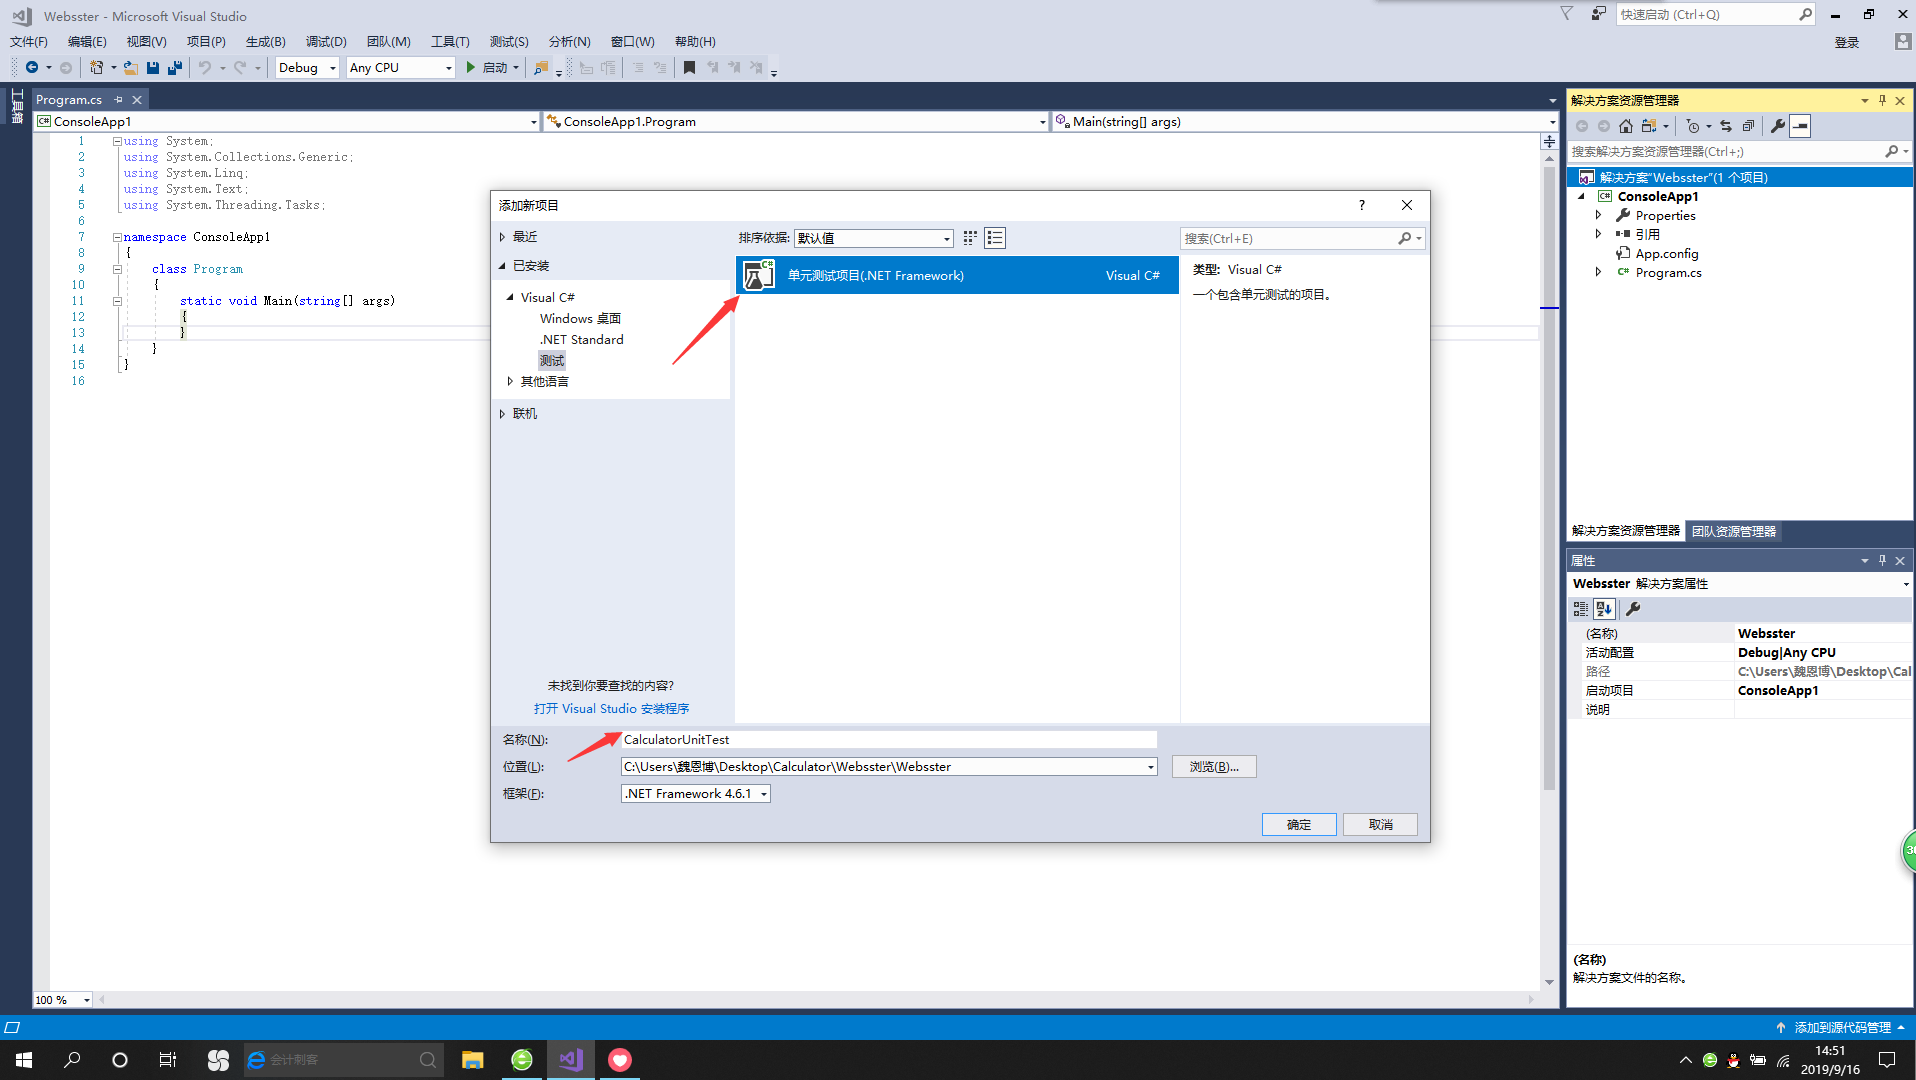Switch dialog template list to small icons view
Screen dimensions: 1916x1080
[970, 238]
